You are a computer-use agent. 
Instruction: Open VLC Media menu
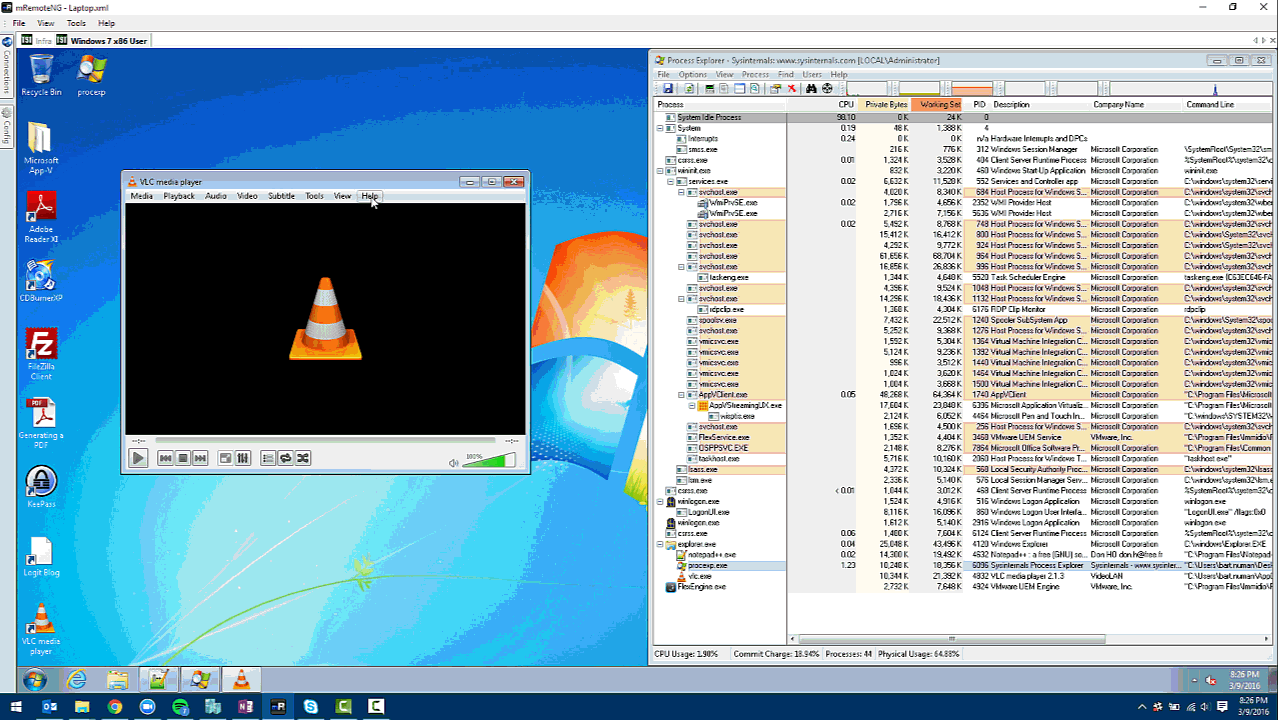[x=142, y=196]
